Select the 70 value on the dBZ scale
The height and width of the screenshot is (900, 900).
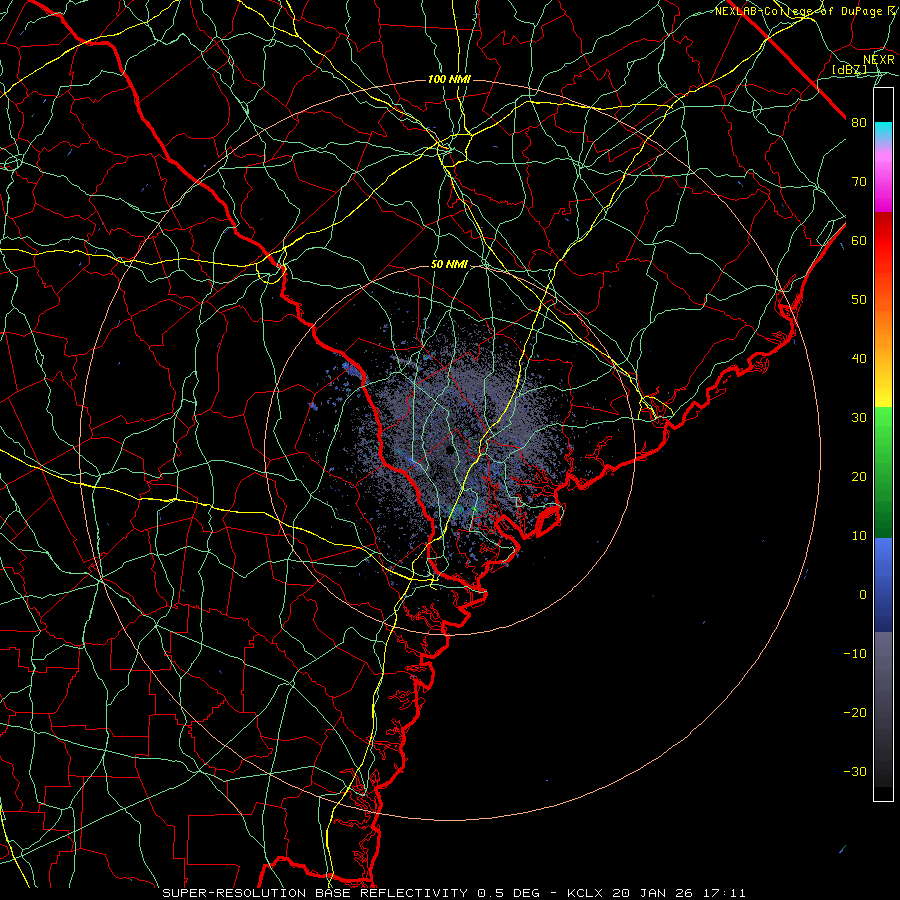point(859,182)
